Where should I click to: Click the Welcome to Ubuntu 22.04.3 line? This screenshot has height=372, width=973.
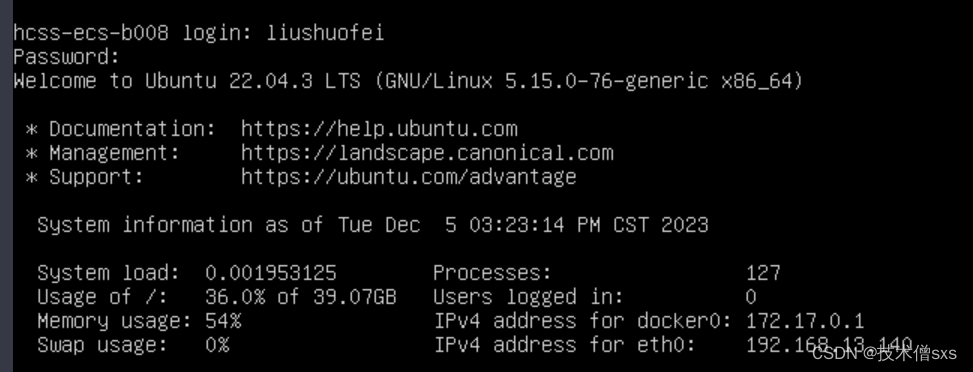[x=408, y=81]
